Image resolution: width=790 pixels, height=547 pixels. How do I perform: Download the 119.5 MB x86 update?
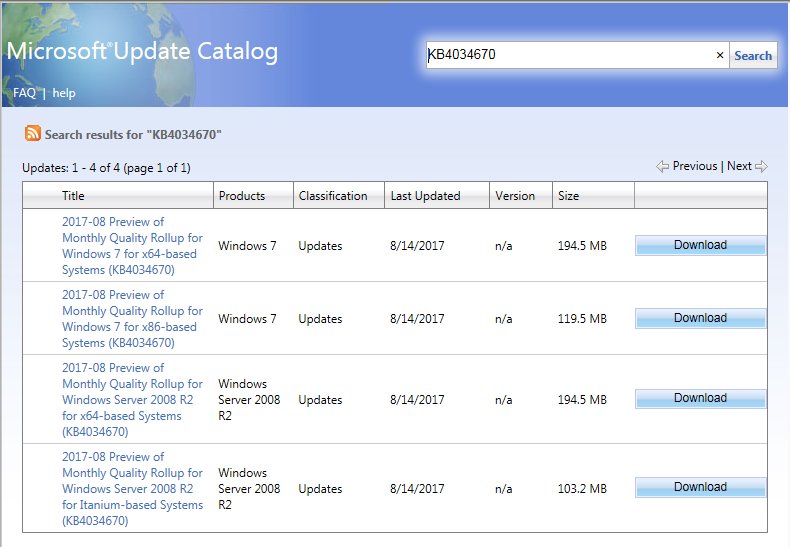click(700, 318)
